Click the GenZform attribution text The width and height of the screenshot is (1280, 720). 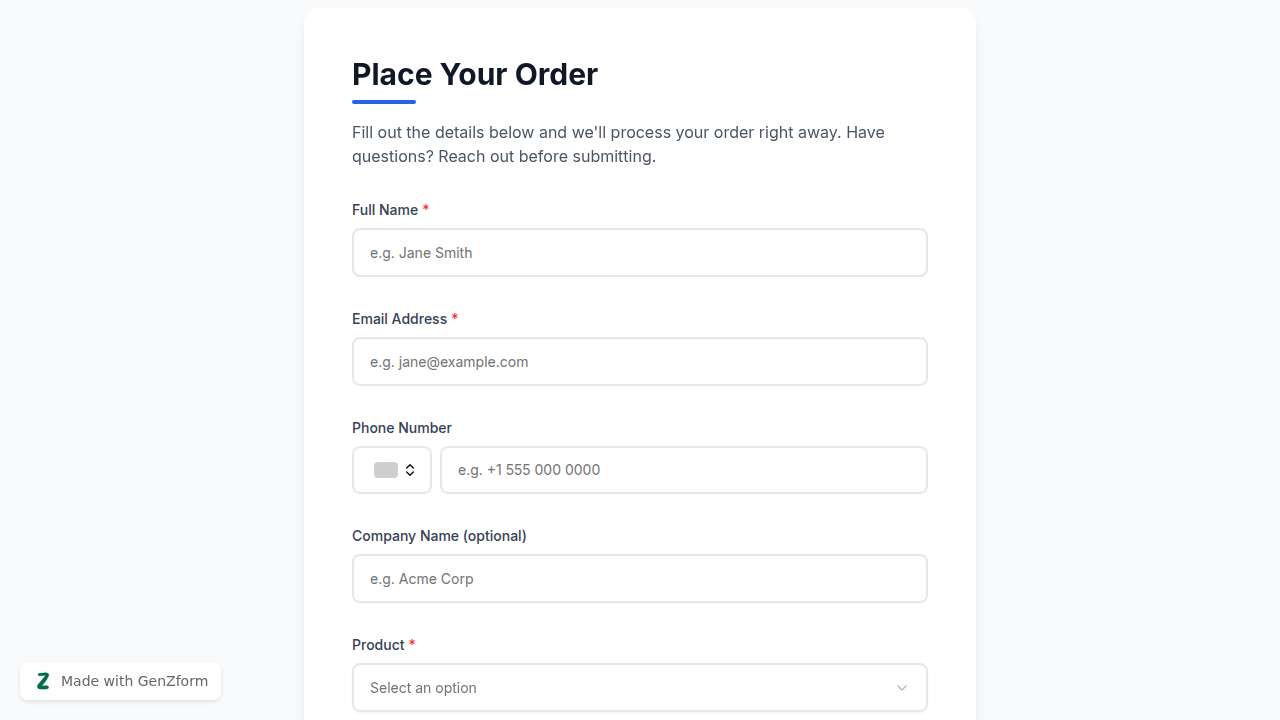click(x=133, y=681)
